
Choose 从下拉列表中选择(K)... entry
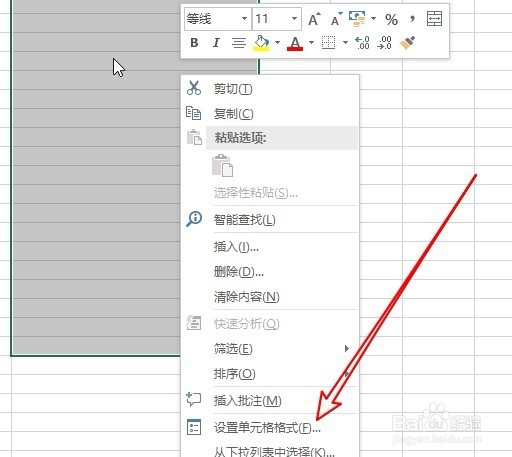270,450
